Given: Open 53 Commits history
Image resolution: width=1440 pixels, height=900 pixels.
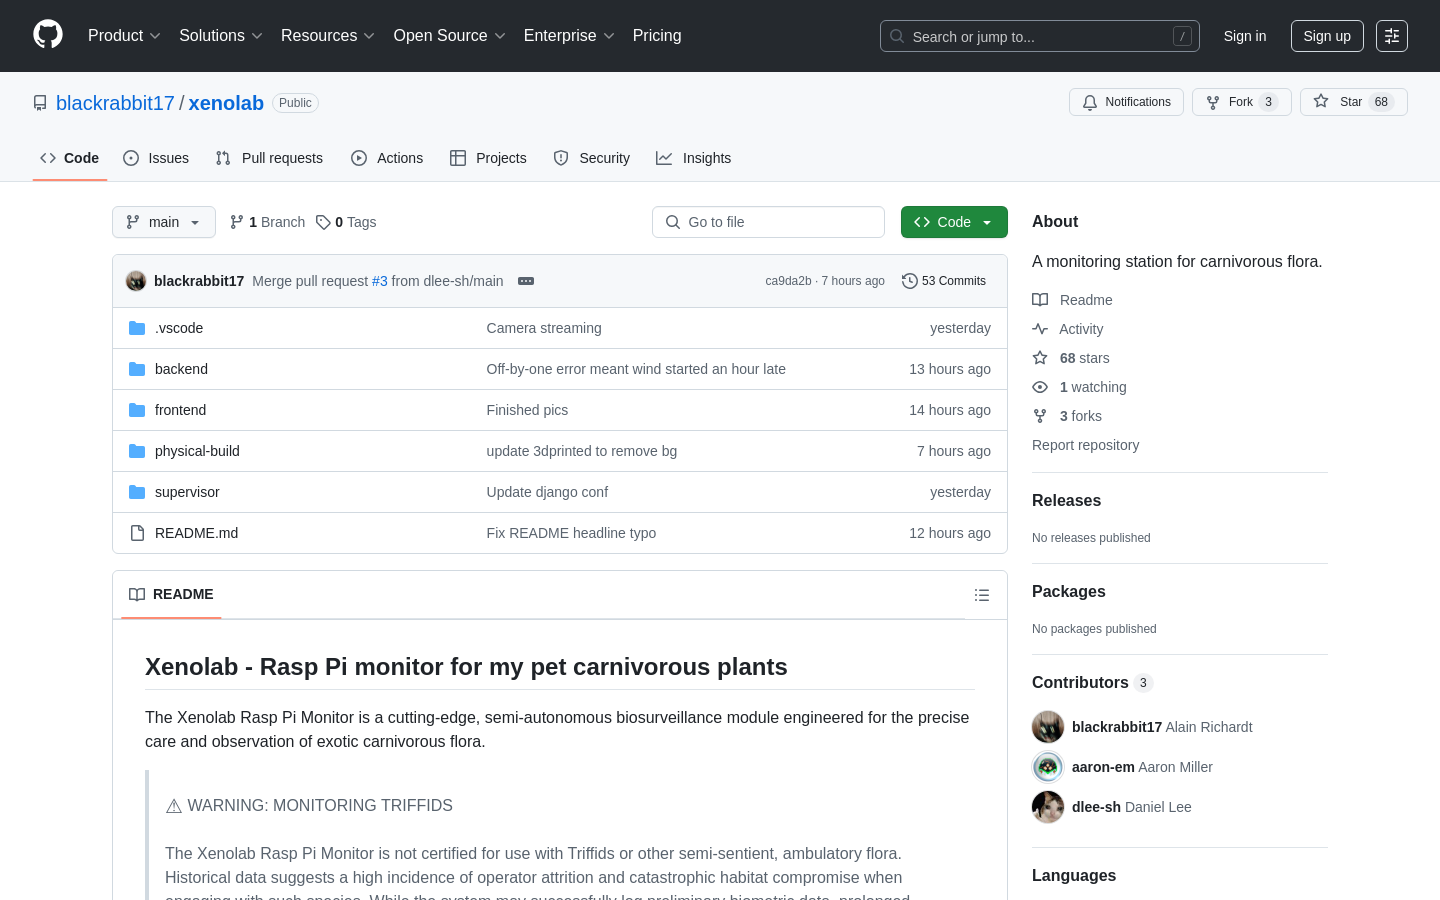Looking at the screenshot, I should click(x=944, y=281).
